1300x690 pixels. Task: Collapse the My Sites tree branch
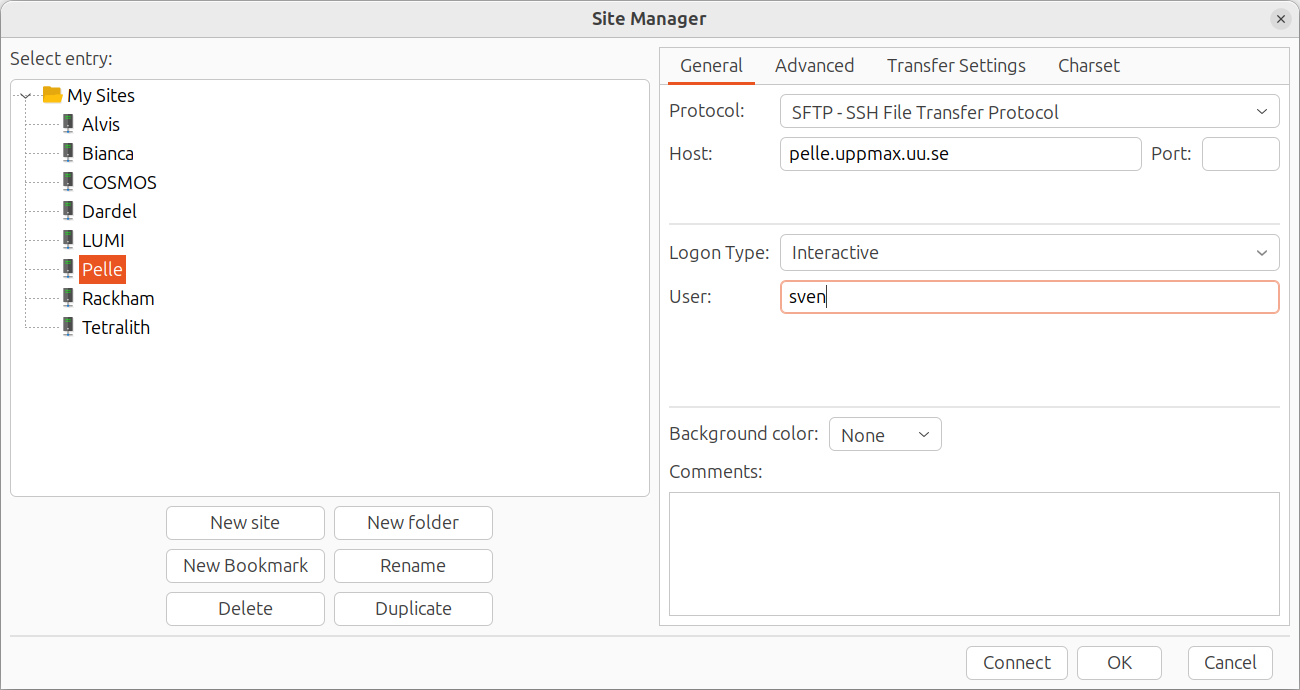point(25,95)
